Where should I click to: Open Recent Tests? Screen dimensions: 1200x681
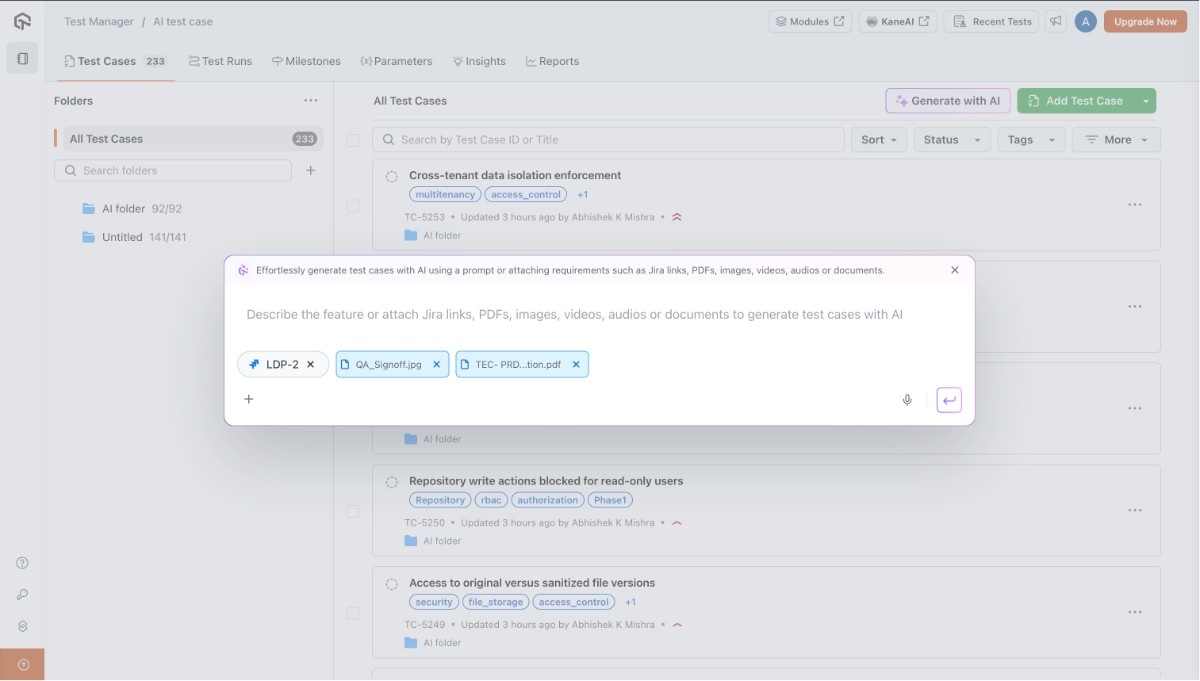pos(992,21)
